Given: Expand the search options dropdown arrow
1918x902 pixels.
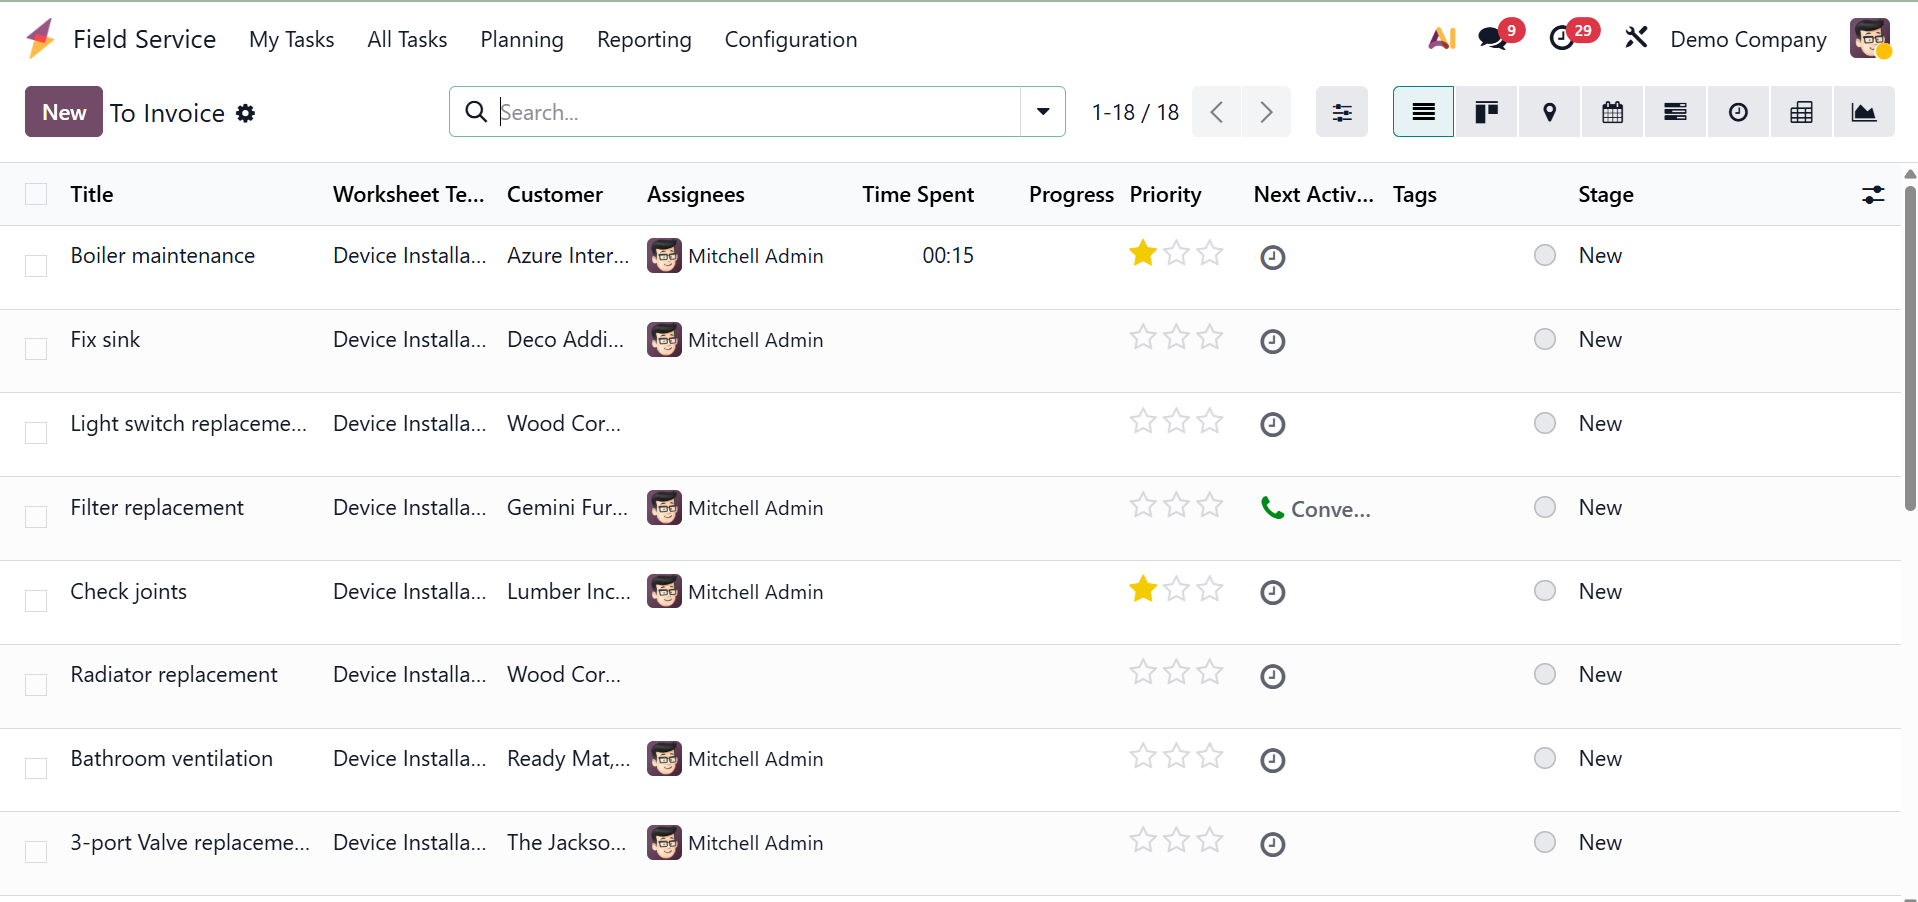Looking at the screenshot, I should pos(1043,112).
